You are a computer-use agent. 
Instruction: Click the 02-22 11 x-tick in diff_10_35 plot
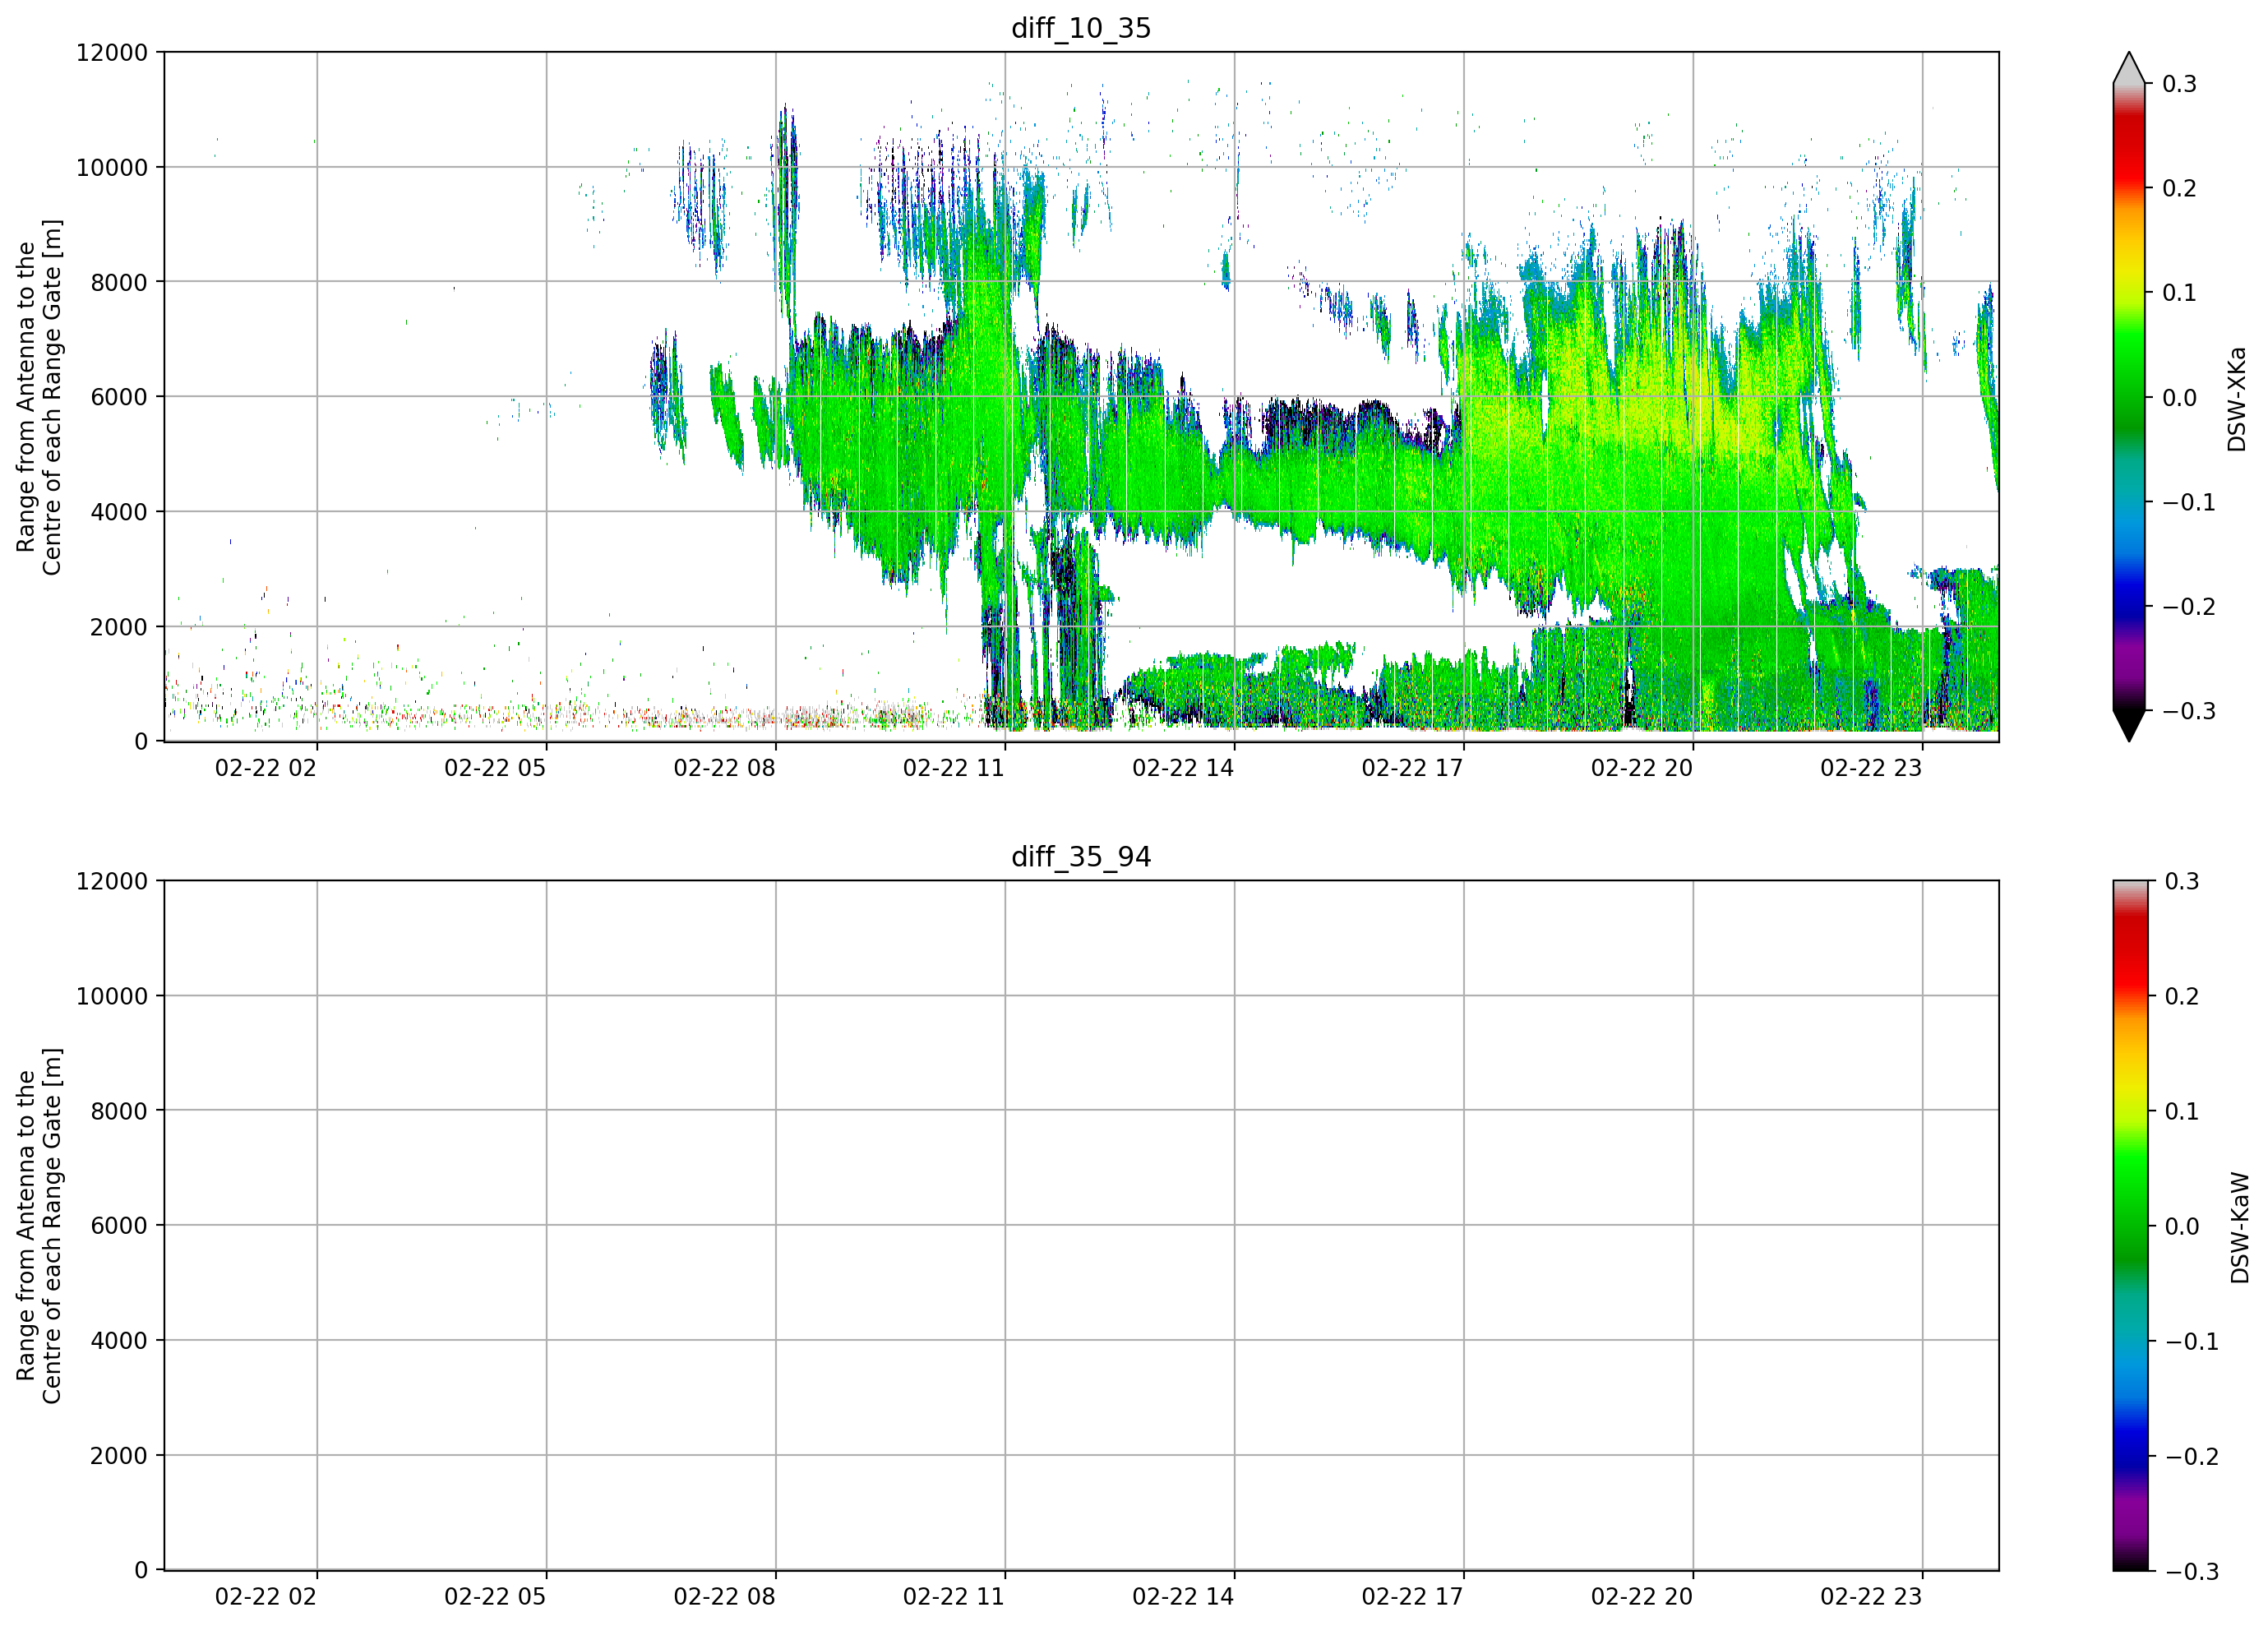(954, 768)
